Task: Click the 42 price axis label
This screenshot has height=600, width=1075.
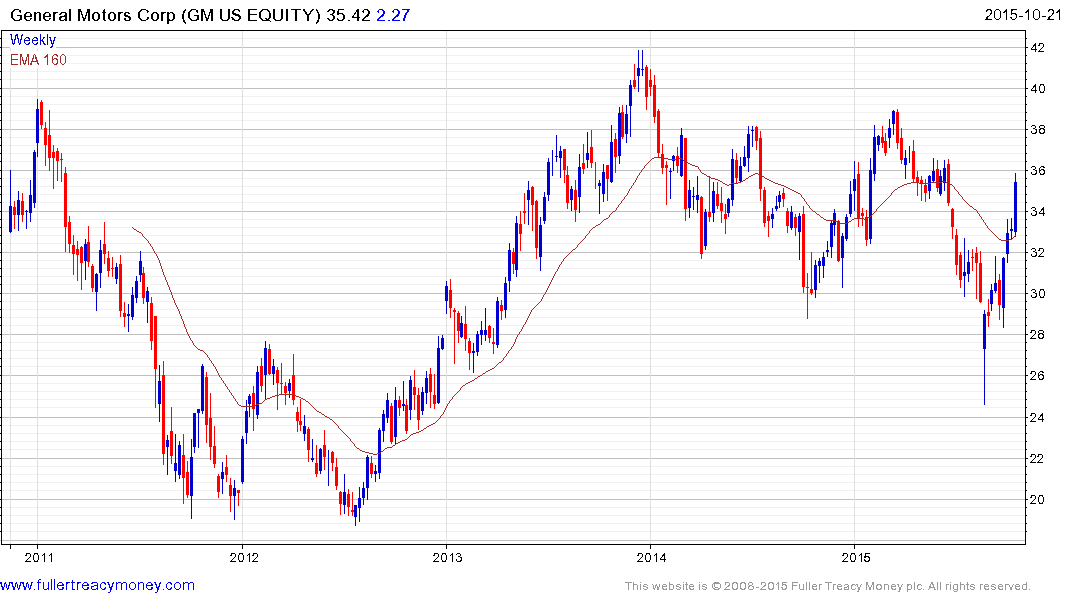Action: (x=1038, y=47)
